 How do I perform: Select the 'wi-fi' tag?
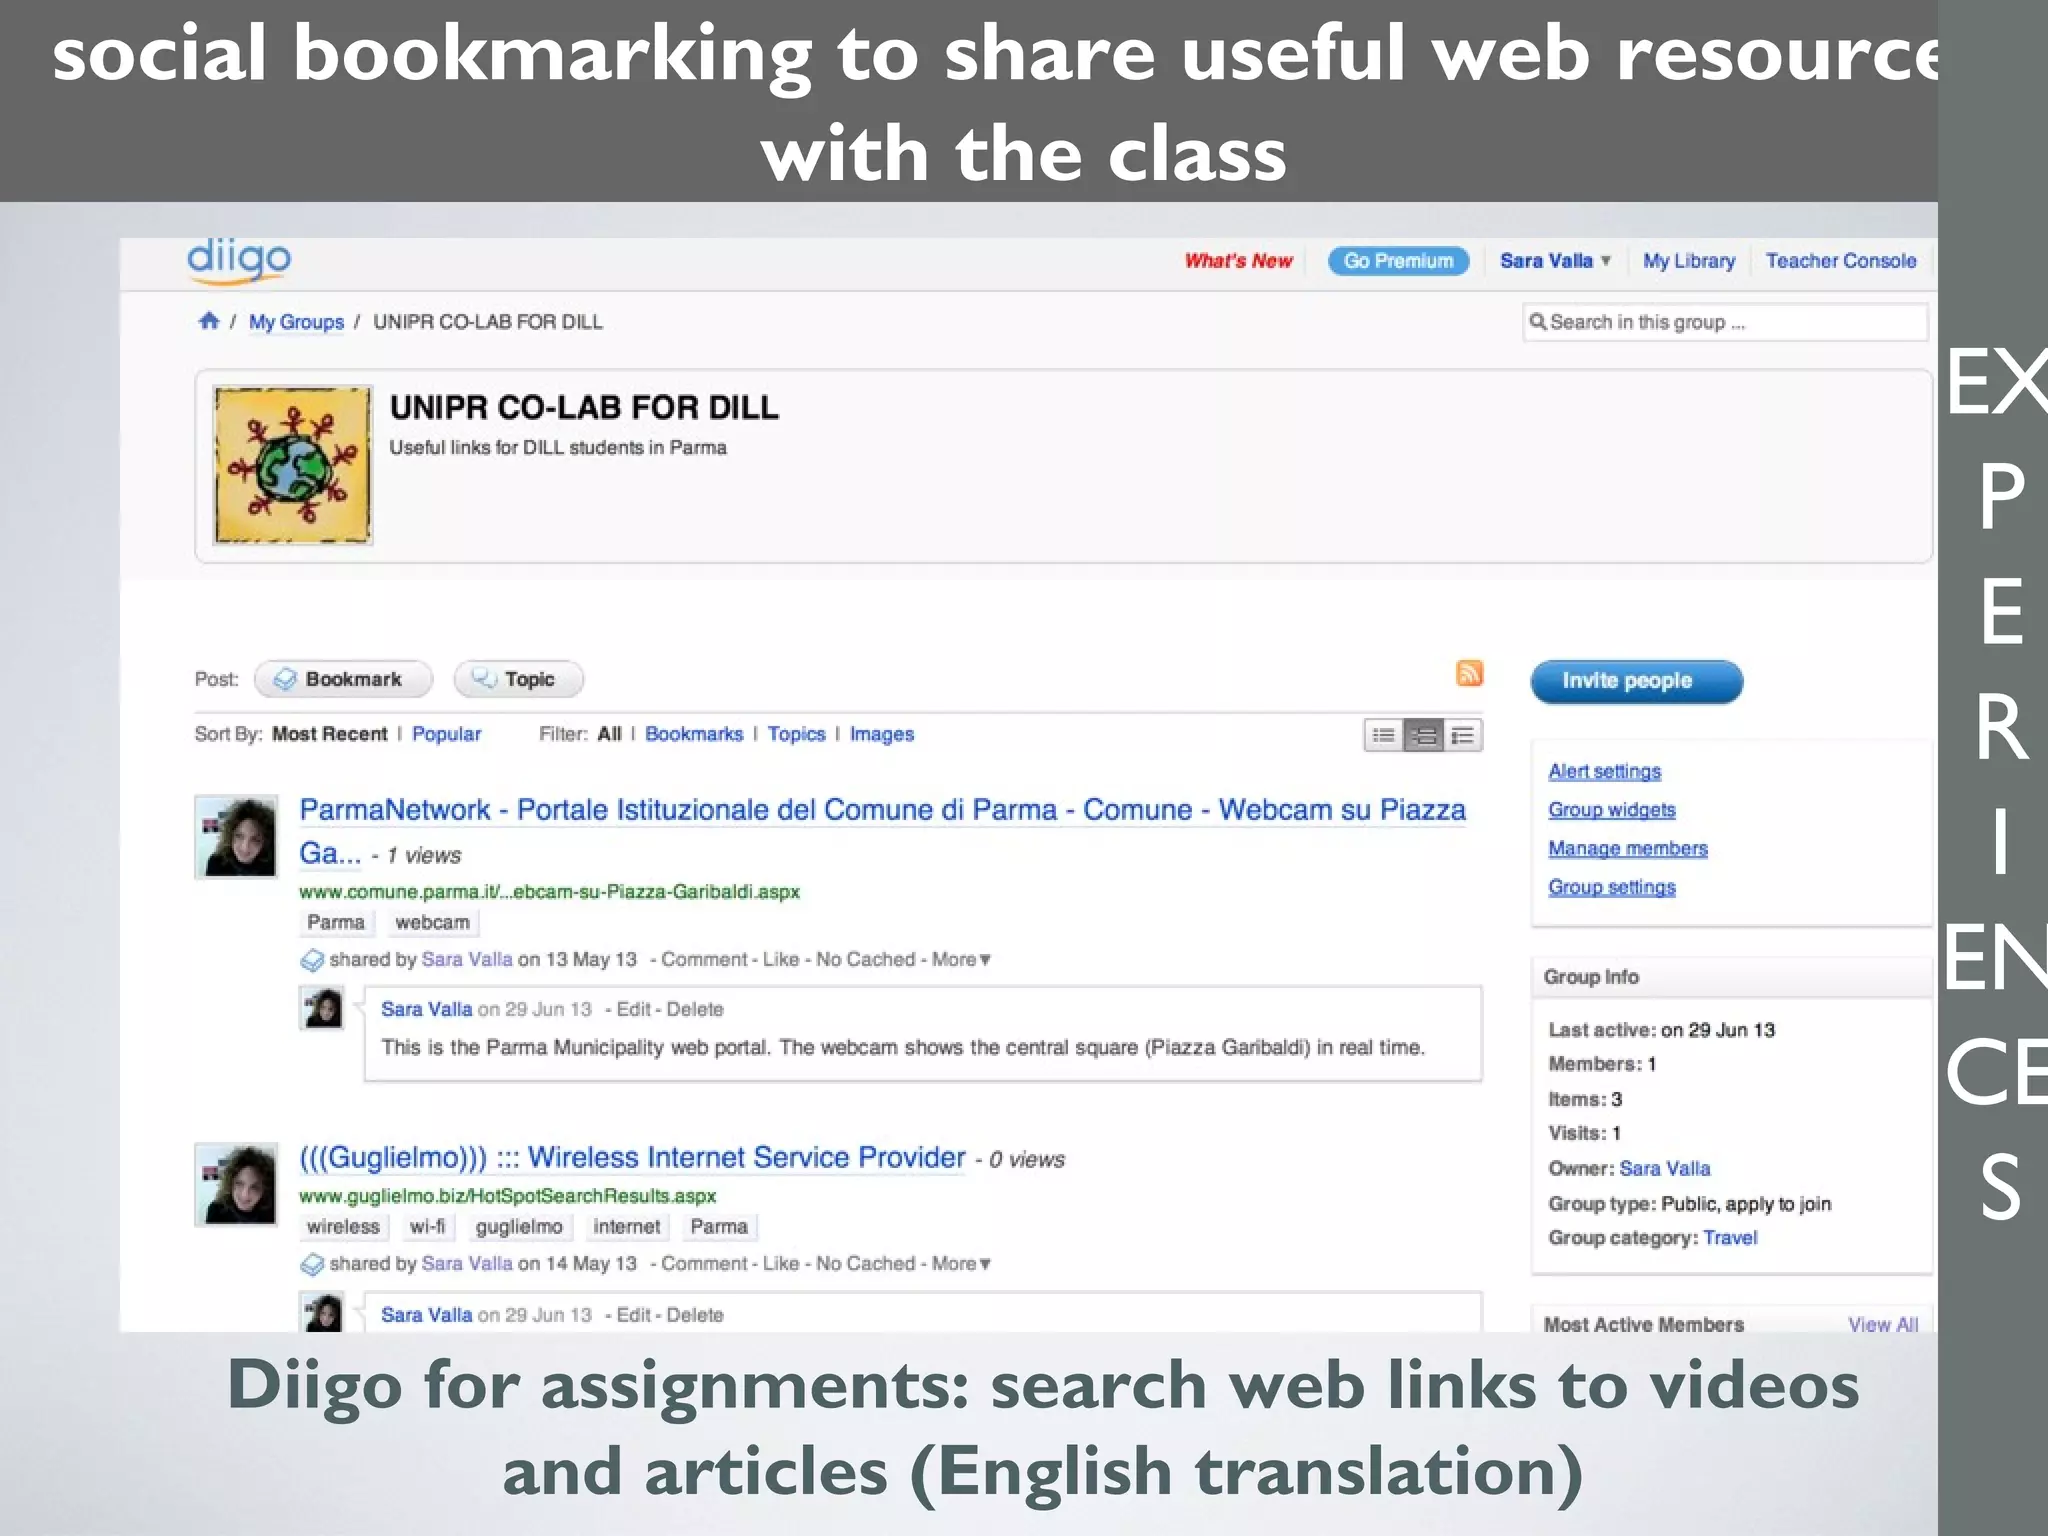coord(427,1227)
